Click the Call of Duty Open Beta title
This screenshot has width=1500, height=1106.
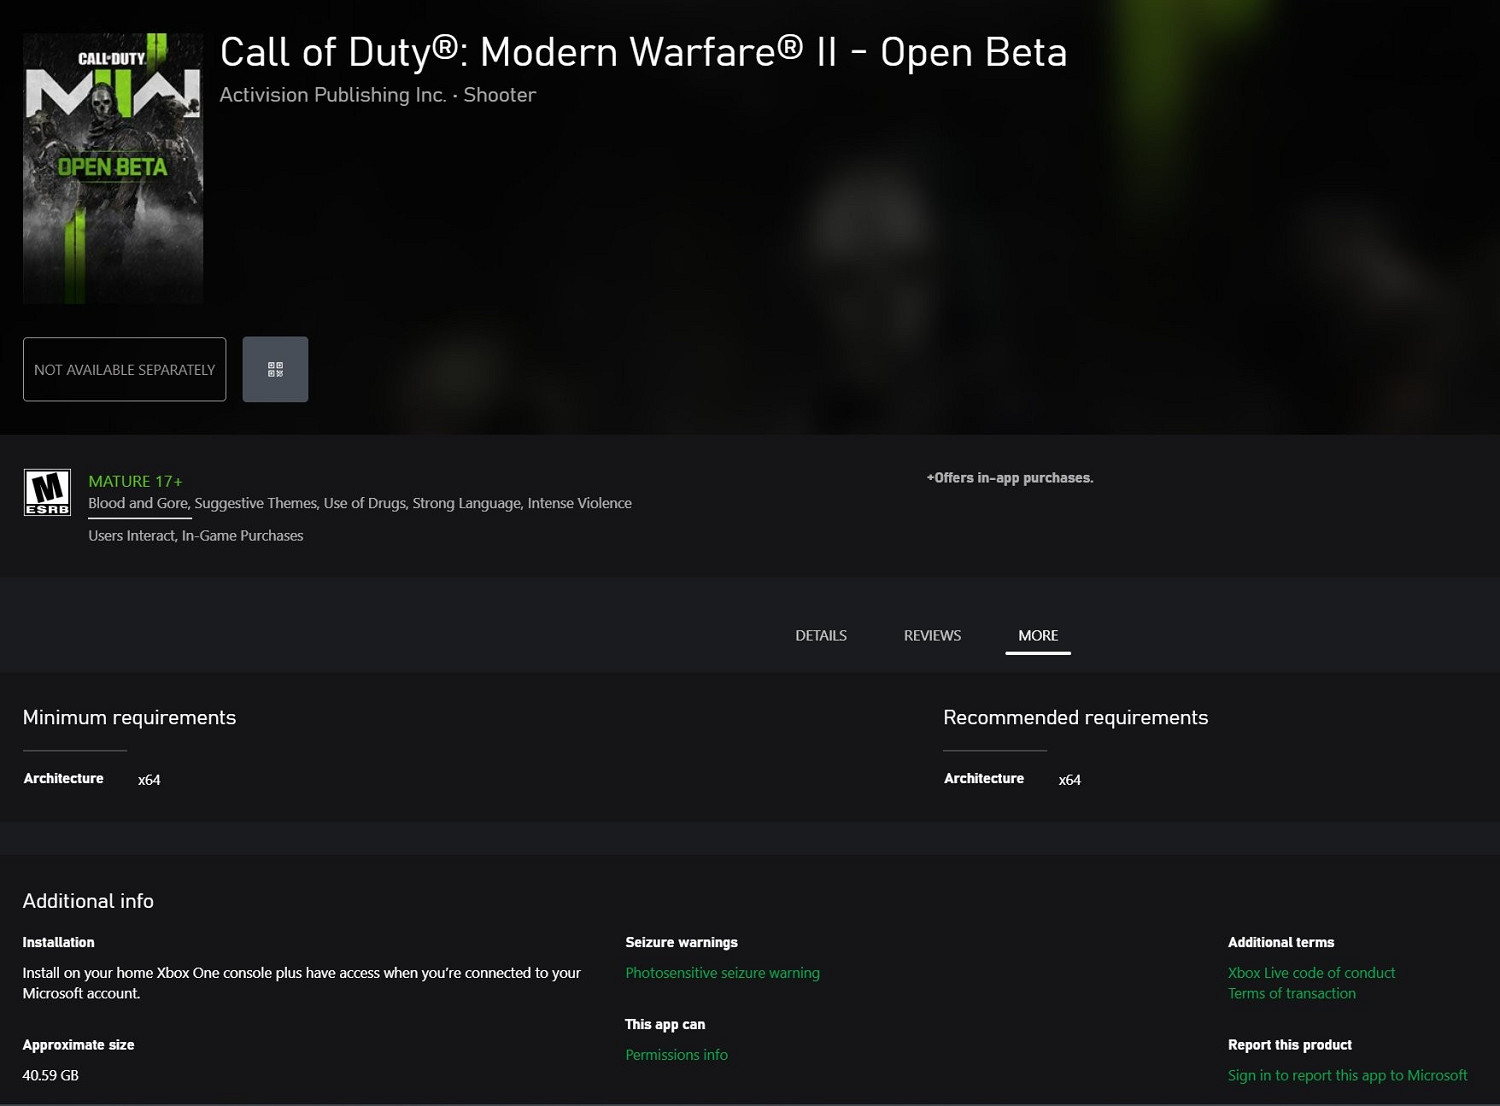tap(643, 53)
